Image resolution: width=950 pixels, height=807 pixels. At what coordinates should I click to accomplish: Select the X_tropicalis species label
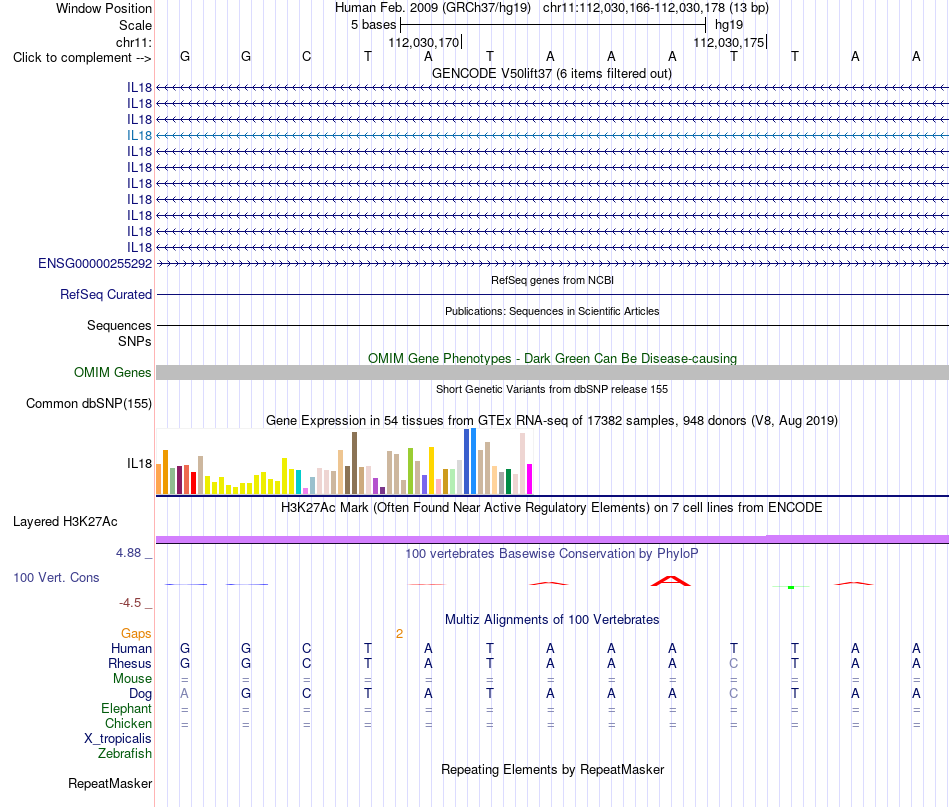[x=118, y=739]
